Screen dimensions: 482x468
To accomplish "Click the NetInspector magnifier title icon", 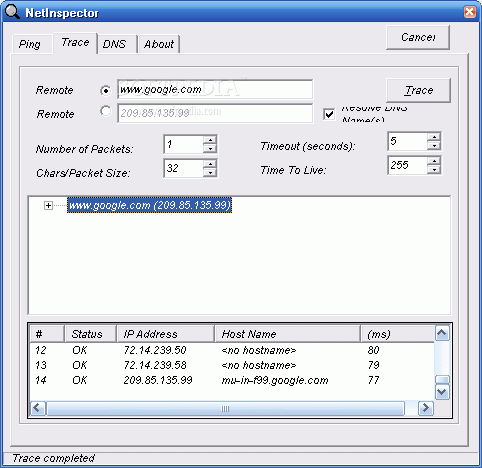I will click(12, 12).
